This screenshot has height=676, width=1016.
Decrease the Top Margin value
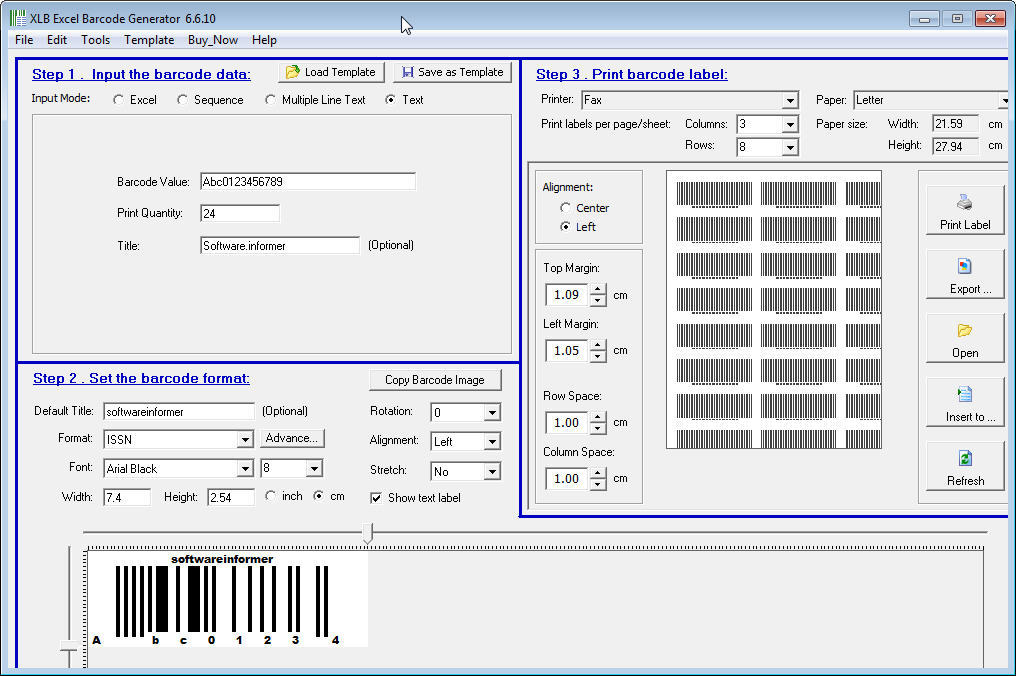(x=599, y=301)
